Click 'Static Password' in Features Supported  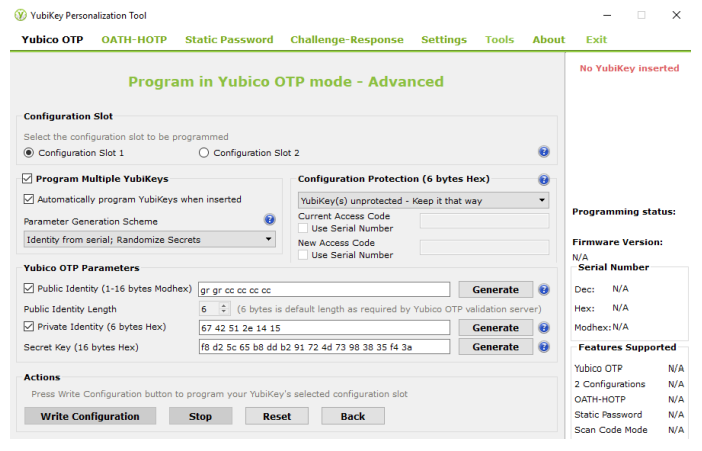[x=608, y=415]
